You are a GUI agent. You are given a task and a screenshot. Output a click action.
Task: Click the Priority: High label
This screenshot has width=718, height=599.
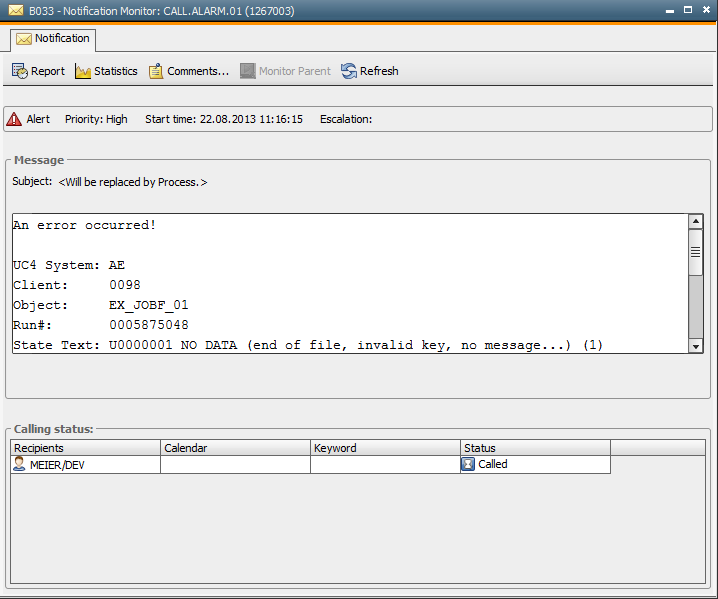pos(96,119)
